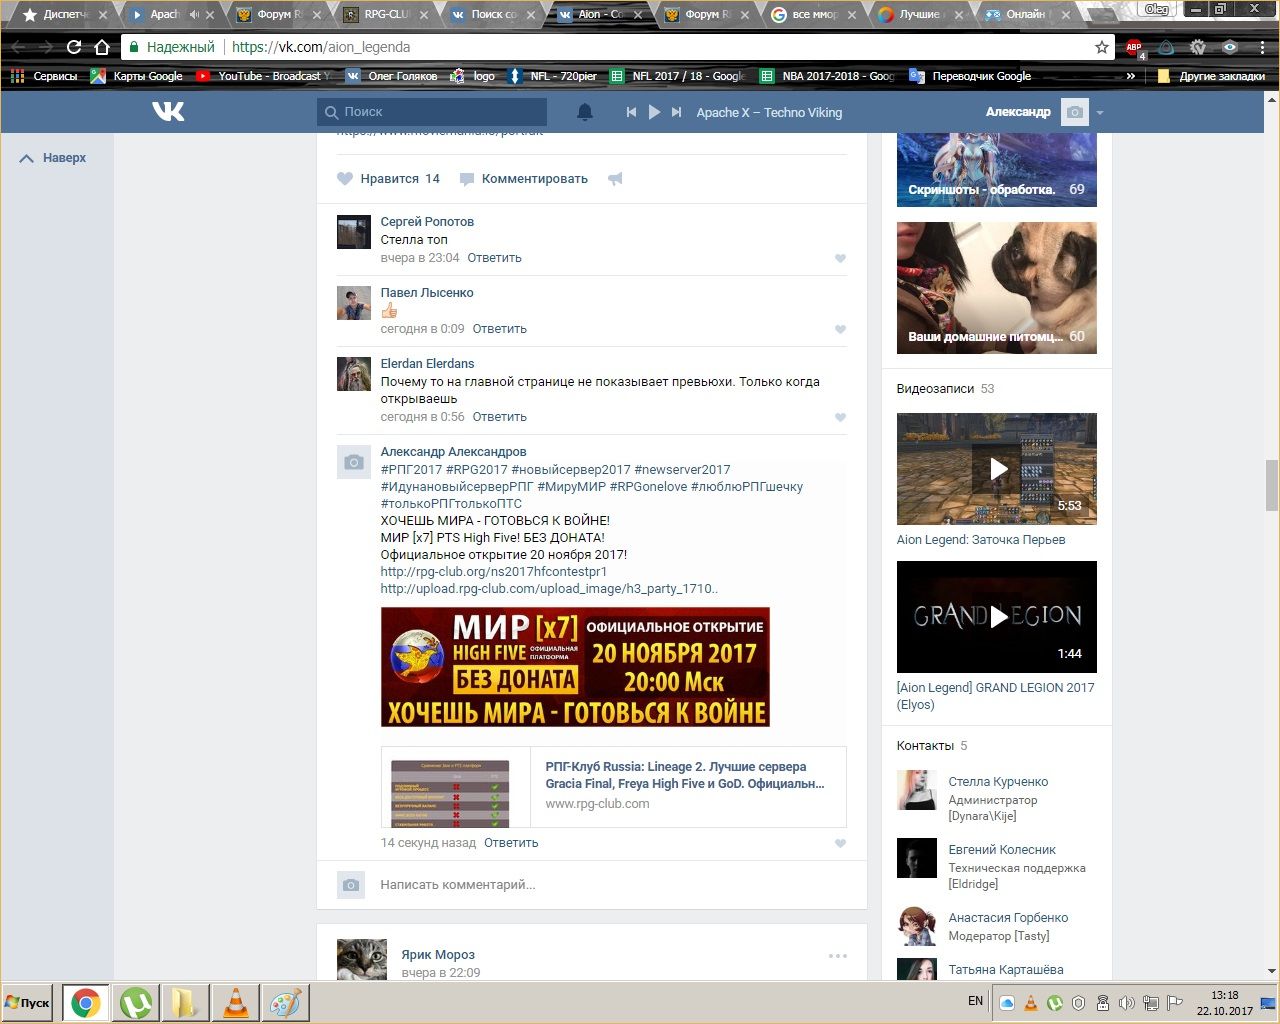Expand hidden bookmarks chevron
The width and height of the screenshot is (1280, 1024).
[1131, 76]
